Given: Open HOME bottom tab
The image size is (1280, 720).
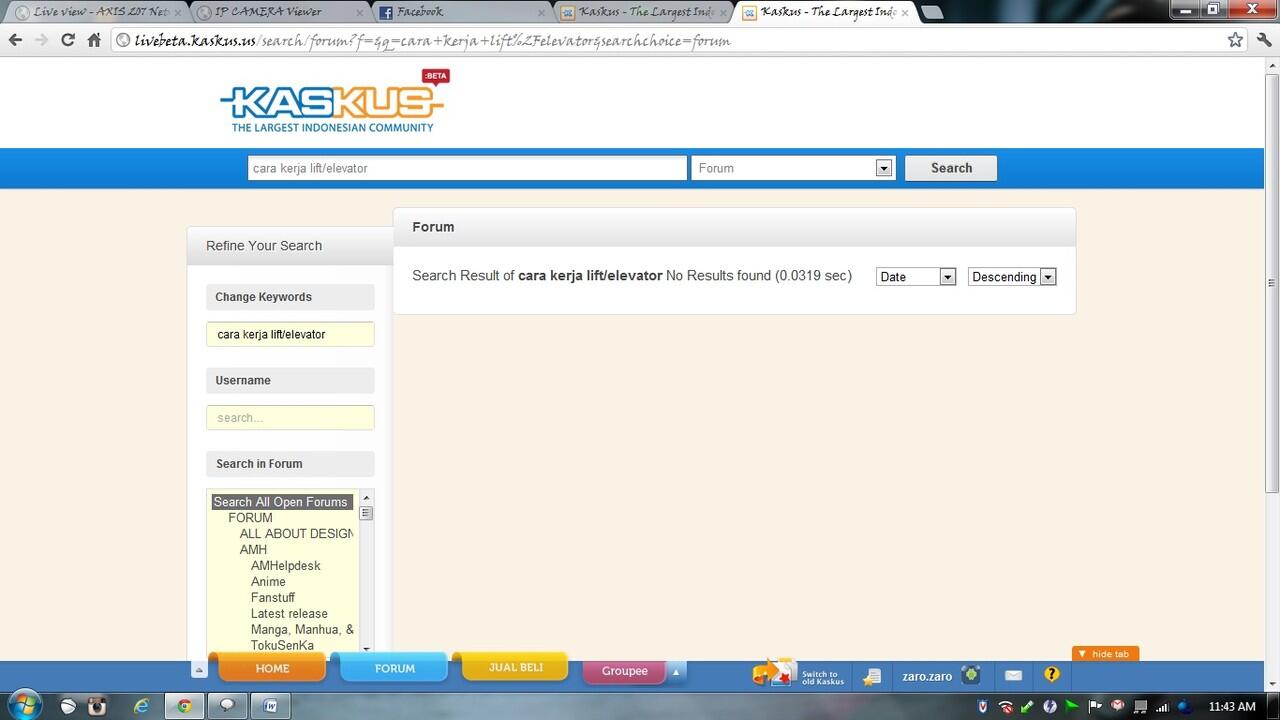Looking at the screenshot, I should click(272, 668).
